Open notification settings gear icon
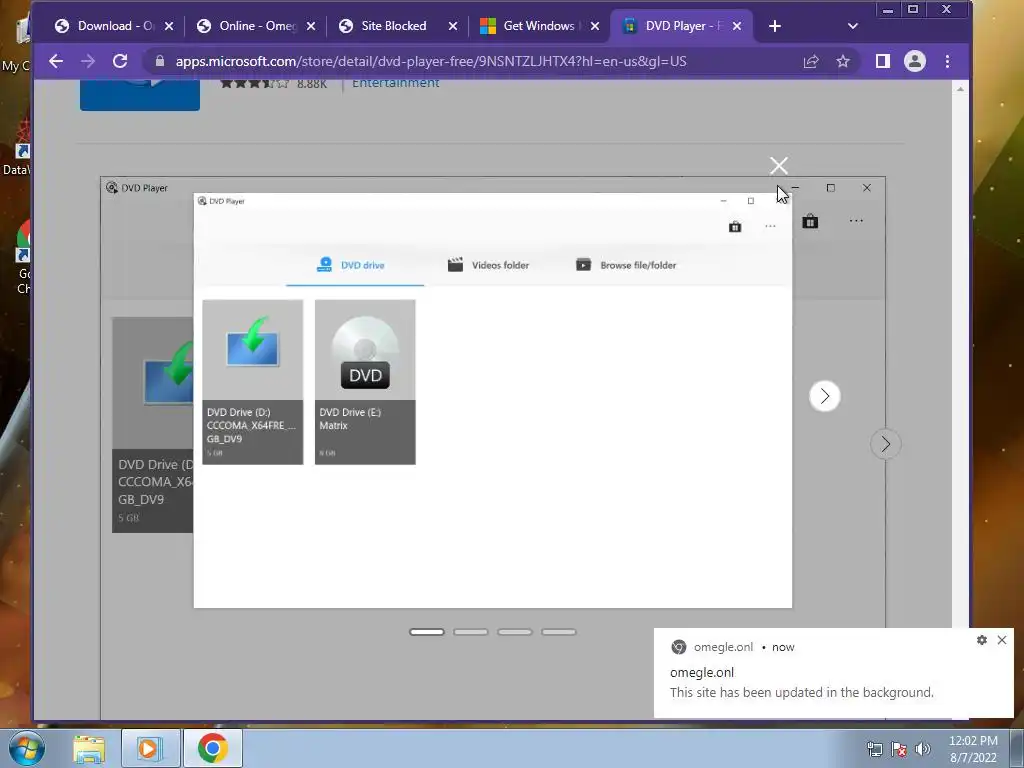 pos(982,640)
